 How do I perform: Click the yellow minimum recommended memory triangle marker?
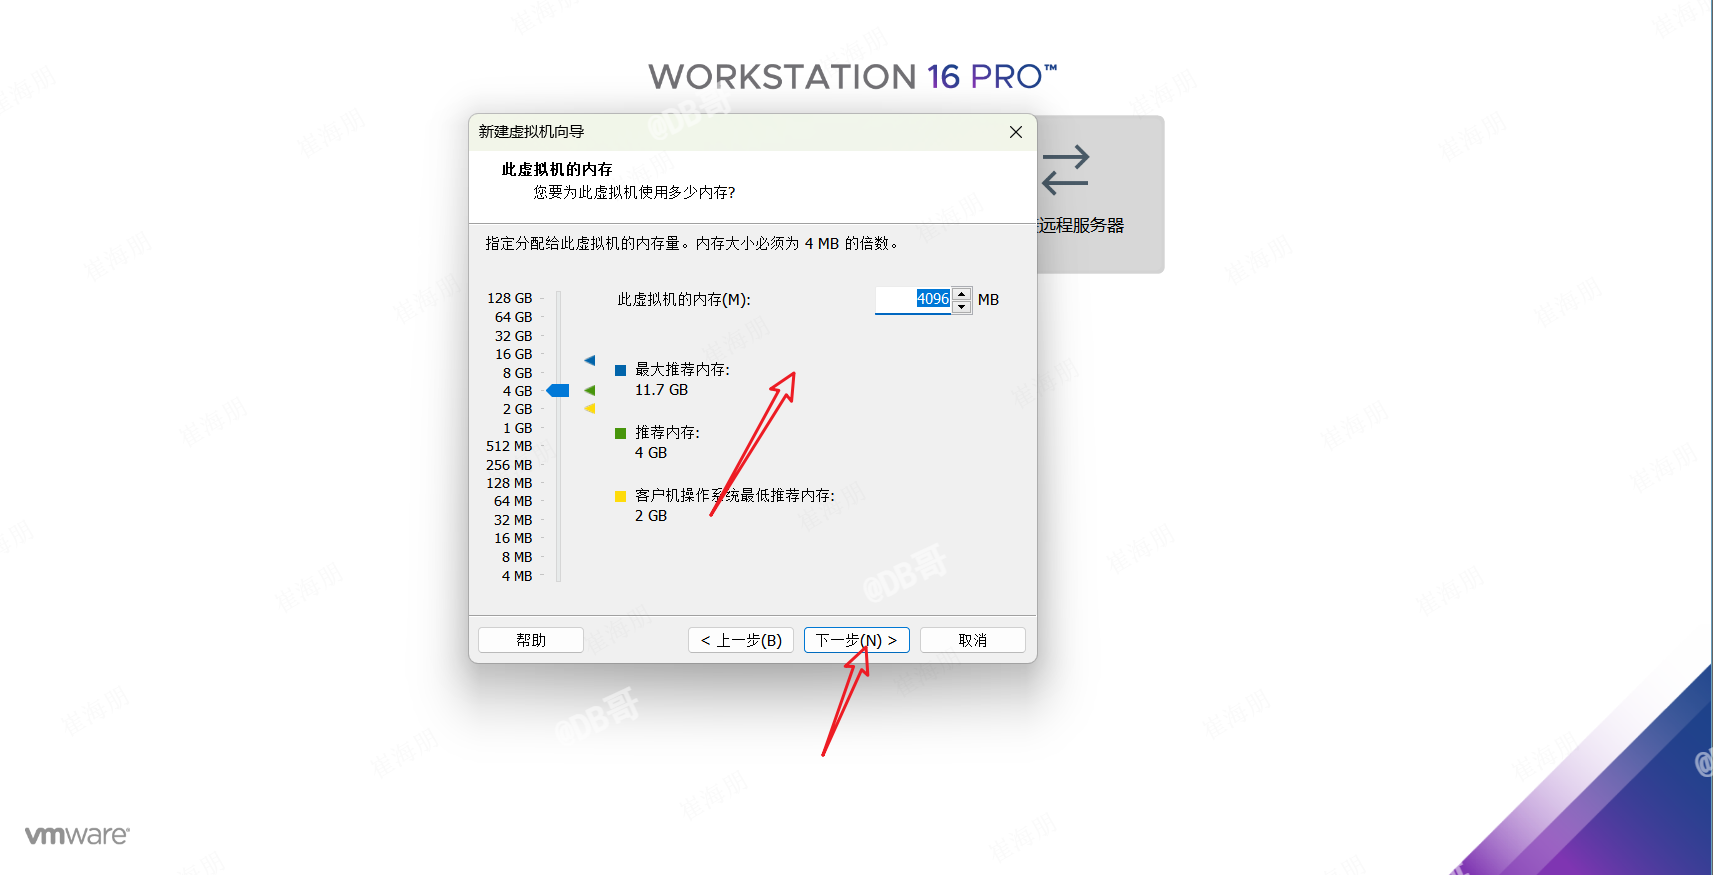click(590, 408)
